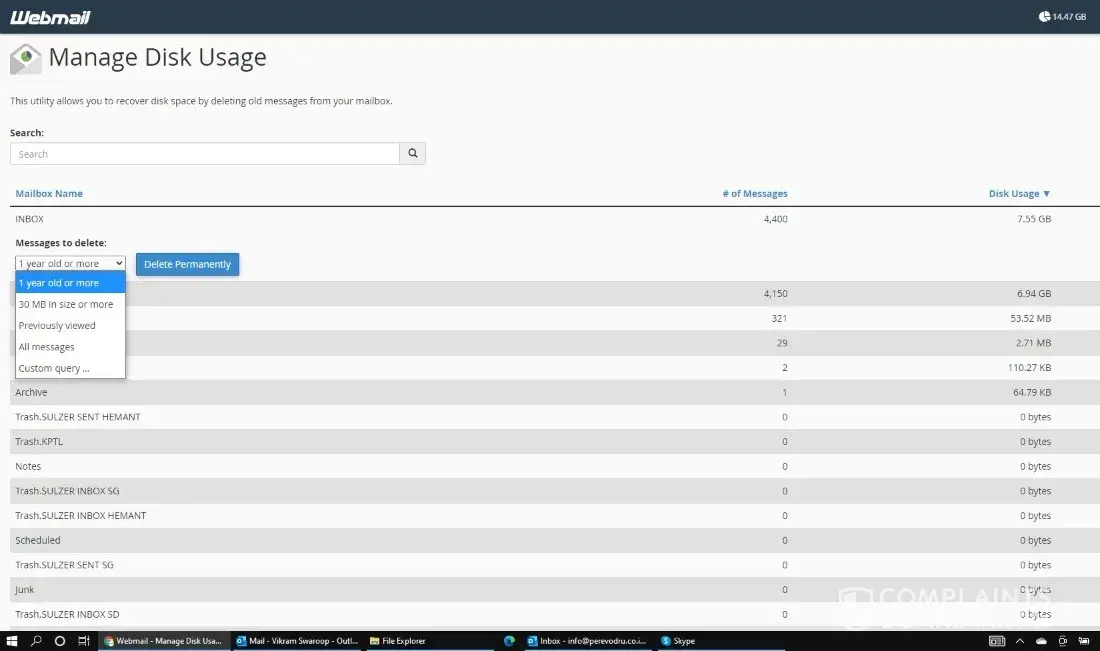Show hidden system tray icons

point(1020,641)
